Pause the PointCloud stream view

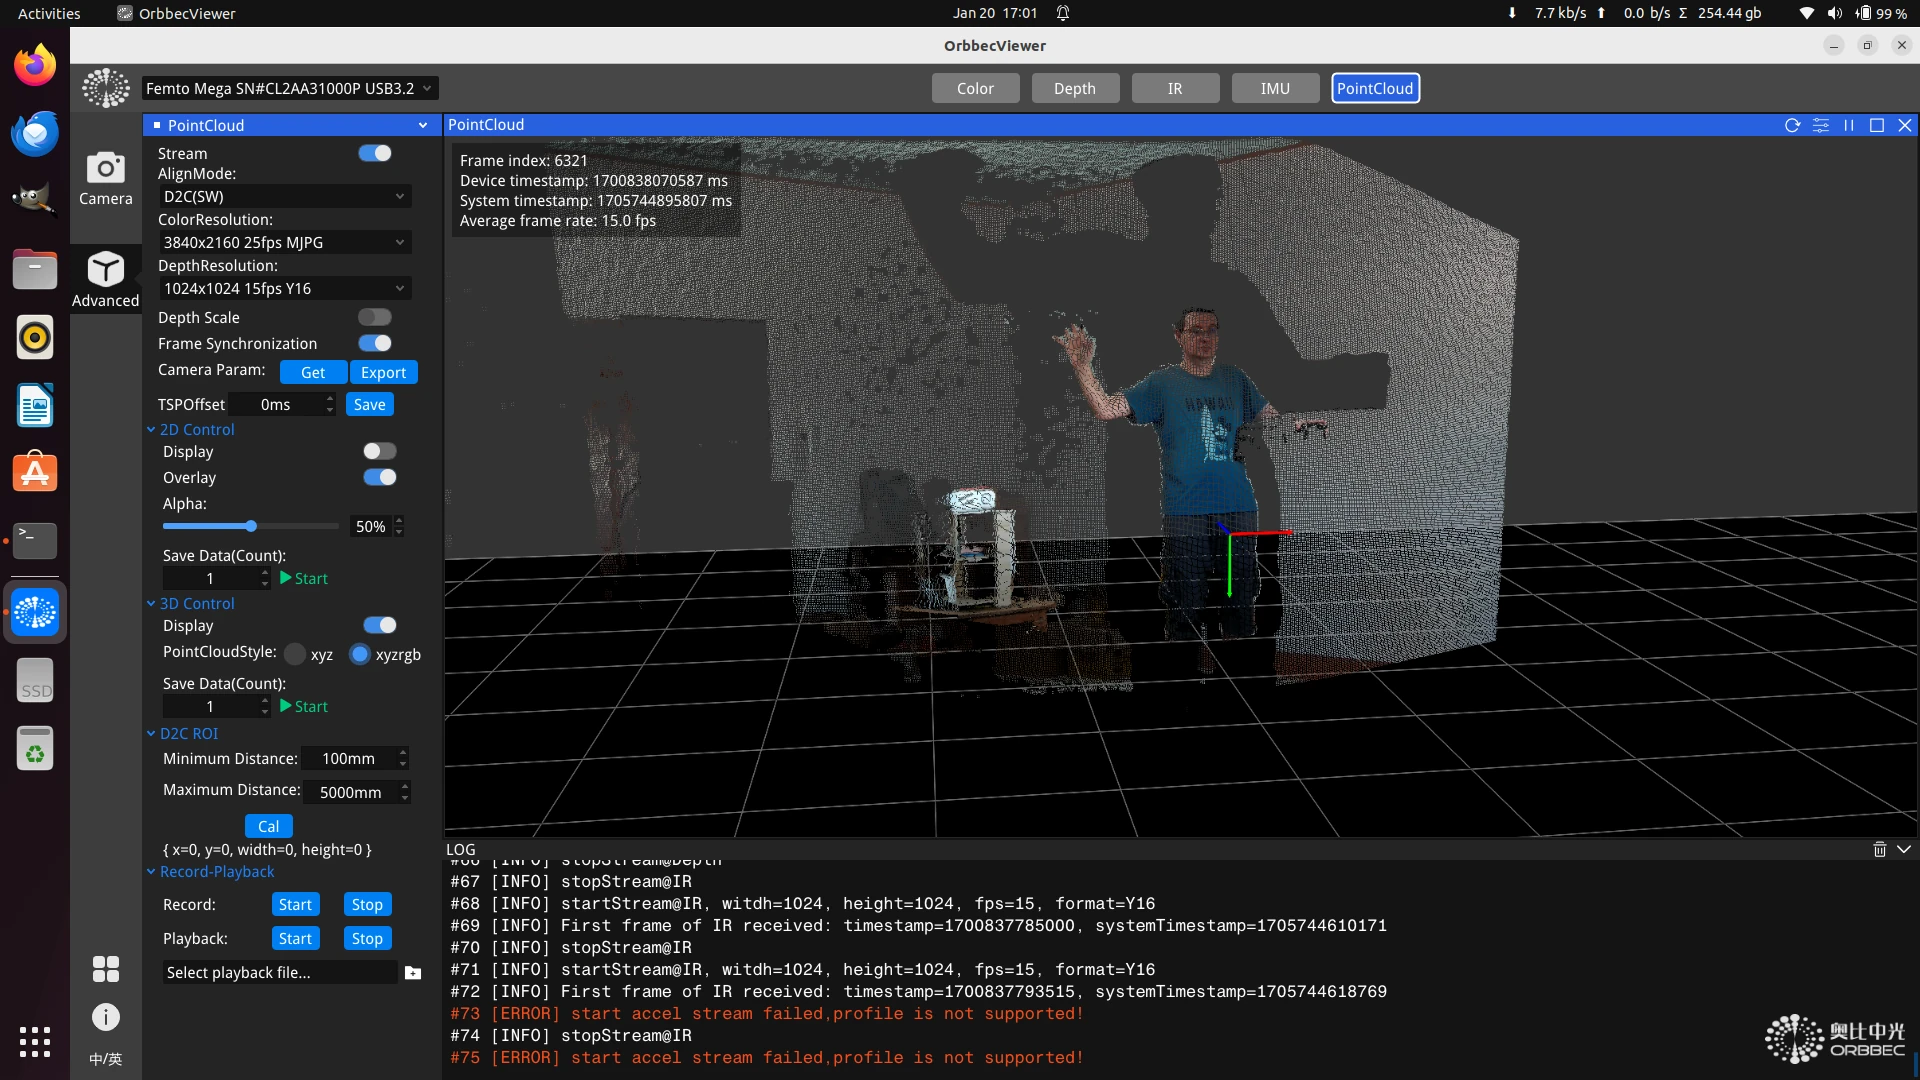(x=1848, y=125)
